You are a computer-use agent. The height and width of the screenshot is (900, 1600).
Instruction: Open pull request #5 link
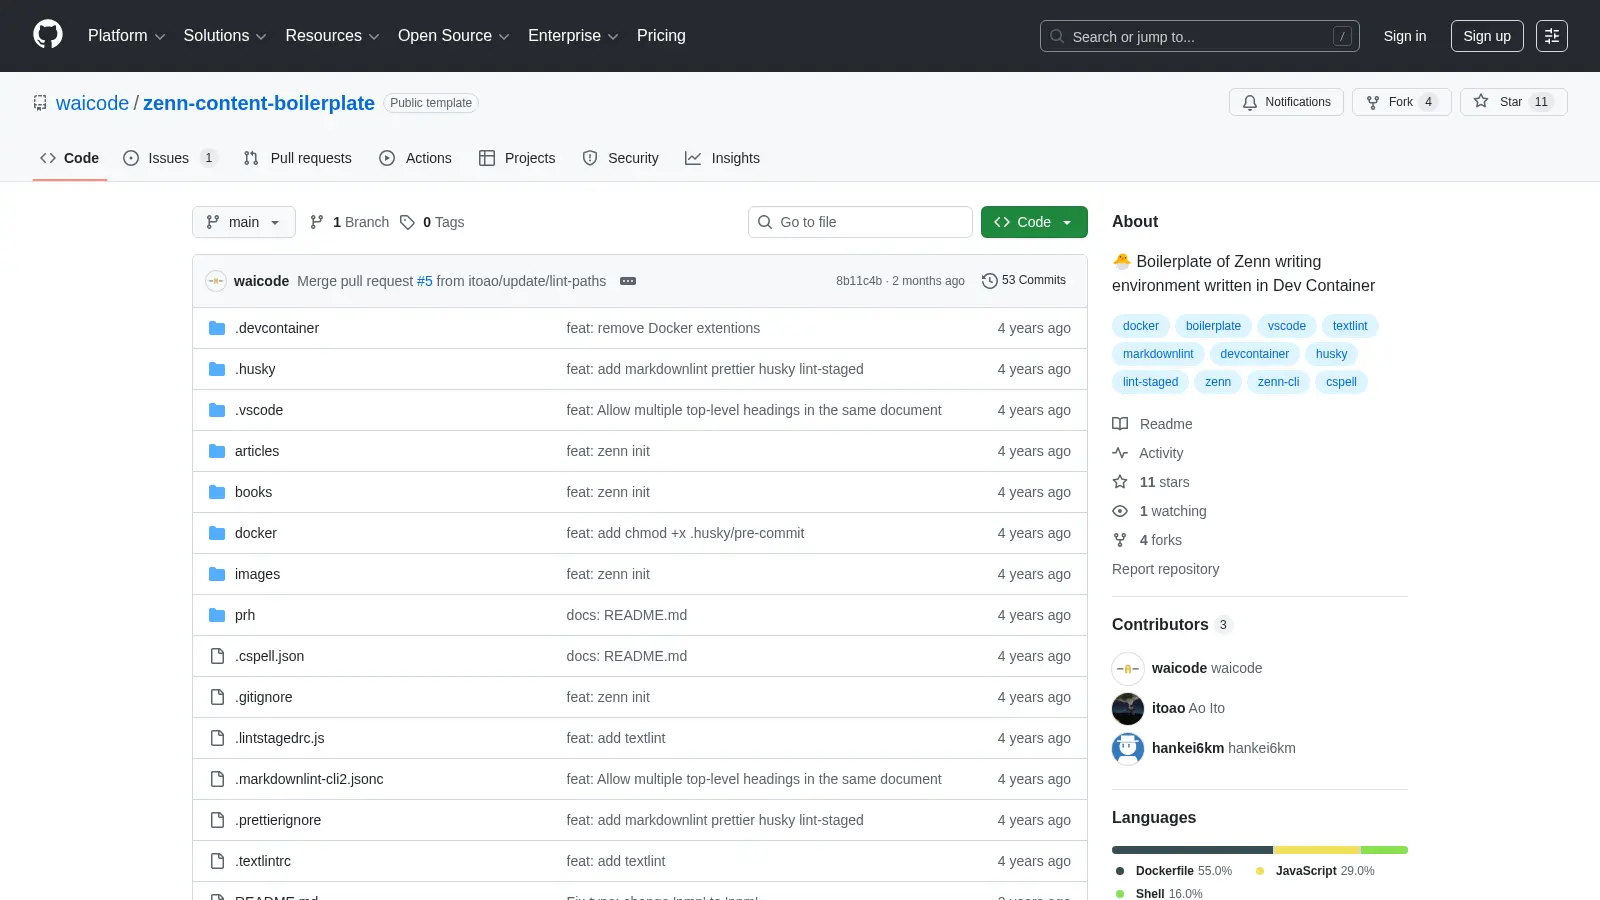[x=425, y=281]
